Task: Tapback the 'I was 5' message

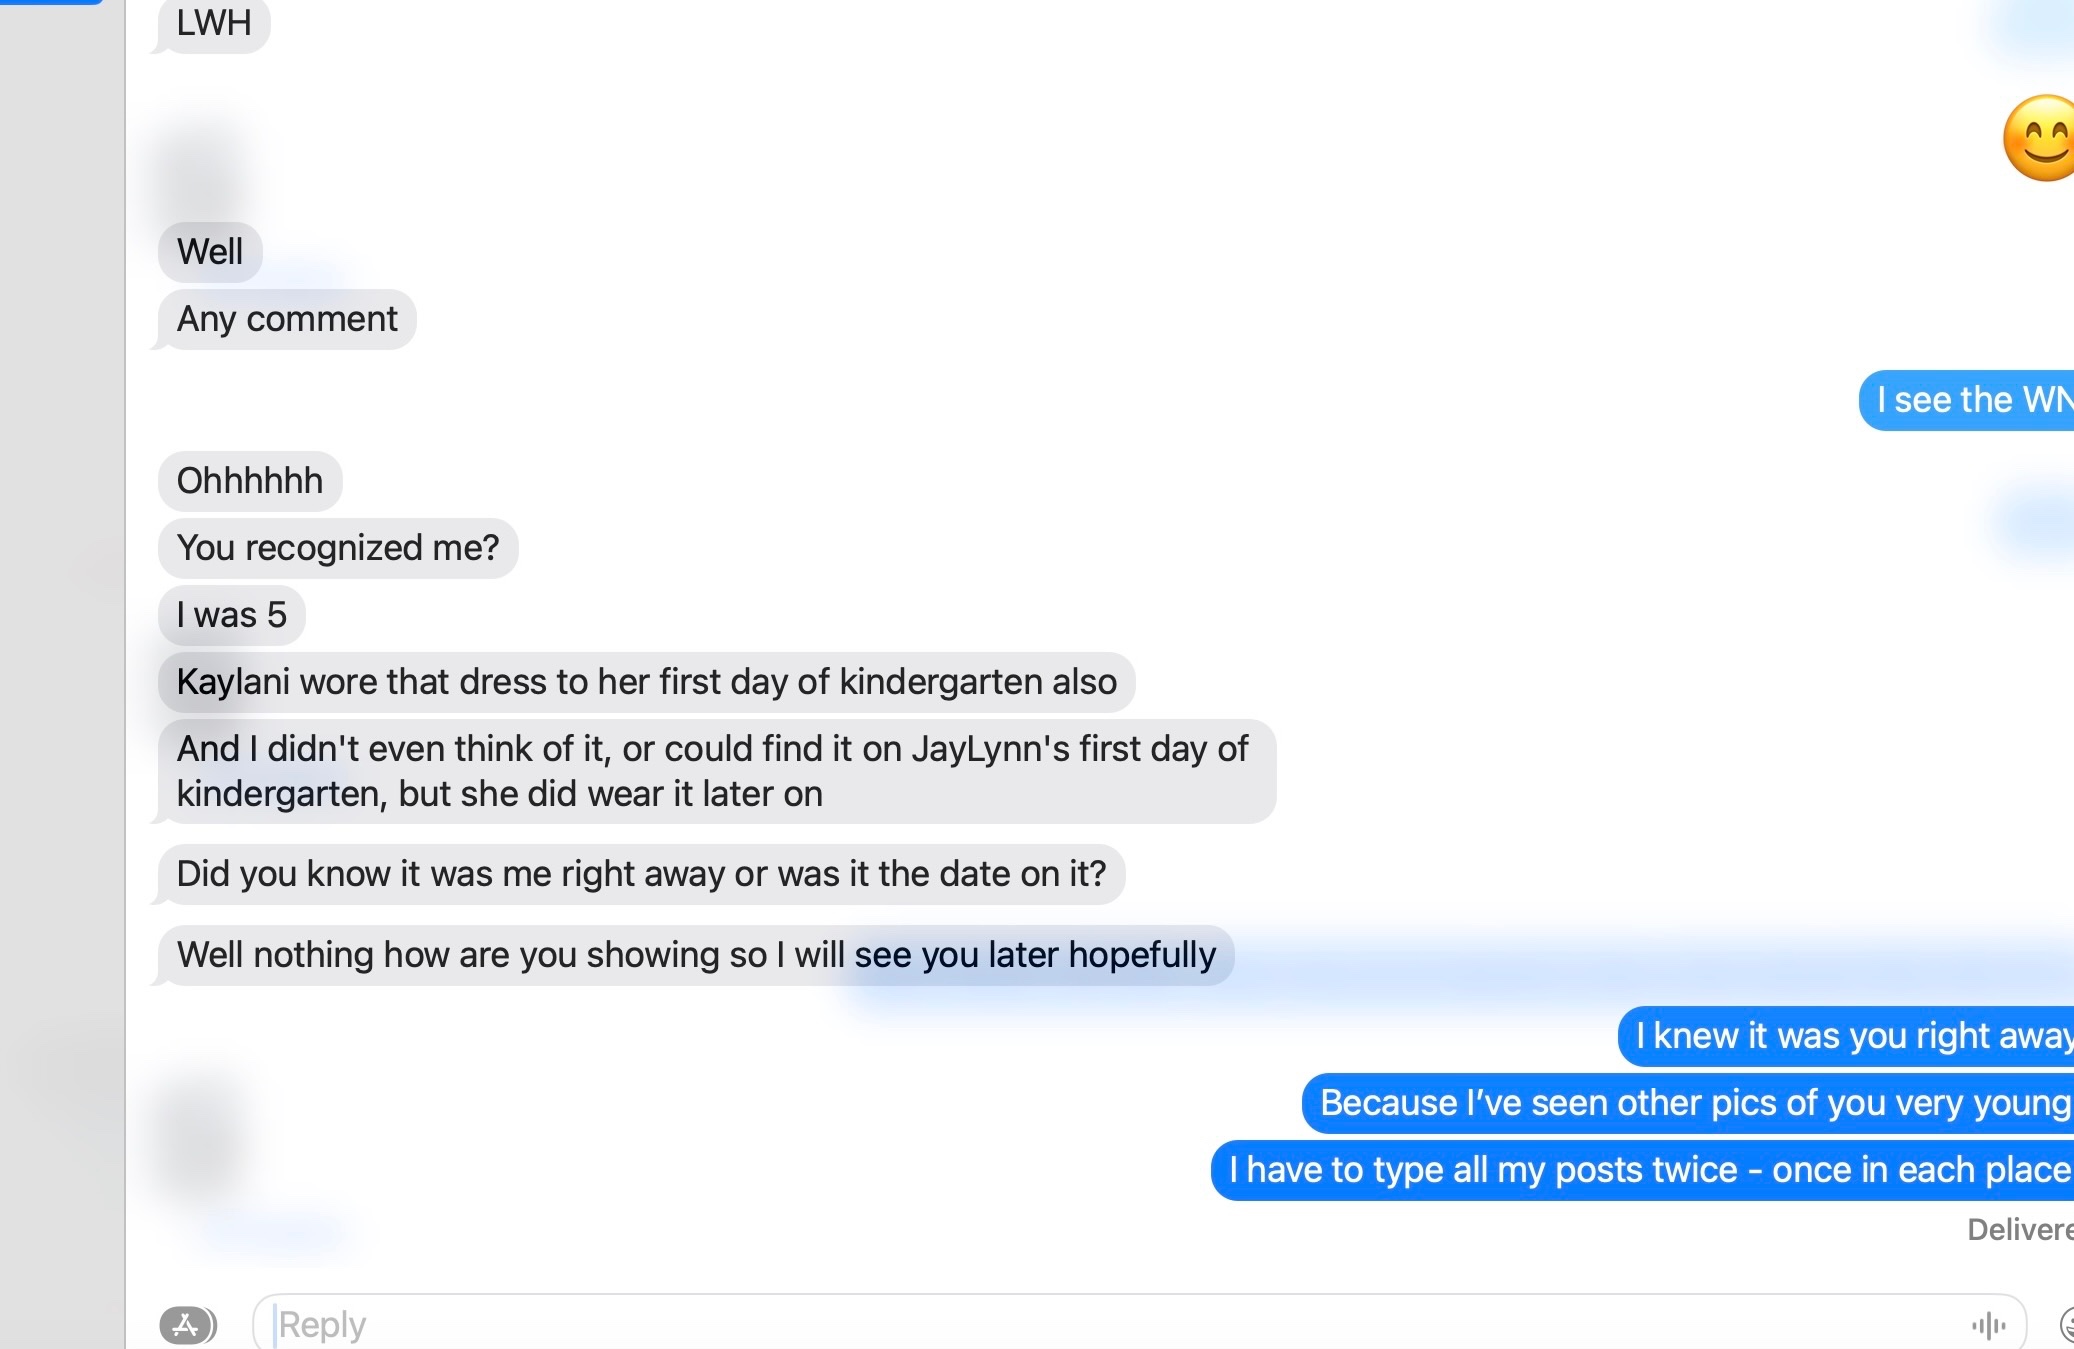Action: [231, 615]
